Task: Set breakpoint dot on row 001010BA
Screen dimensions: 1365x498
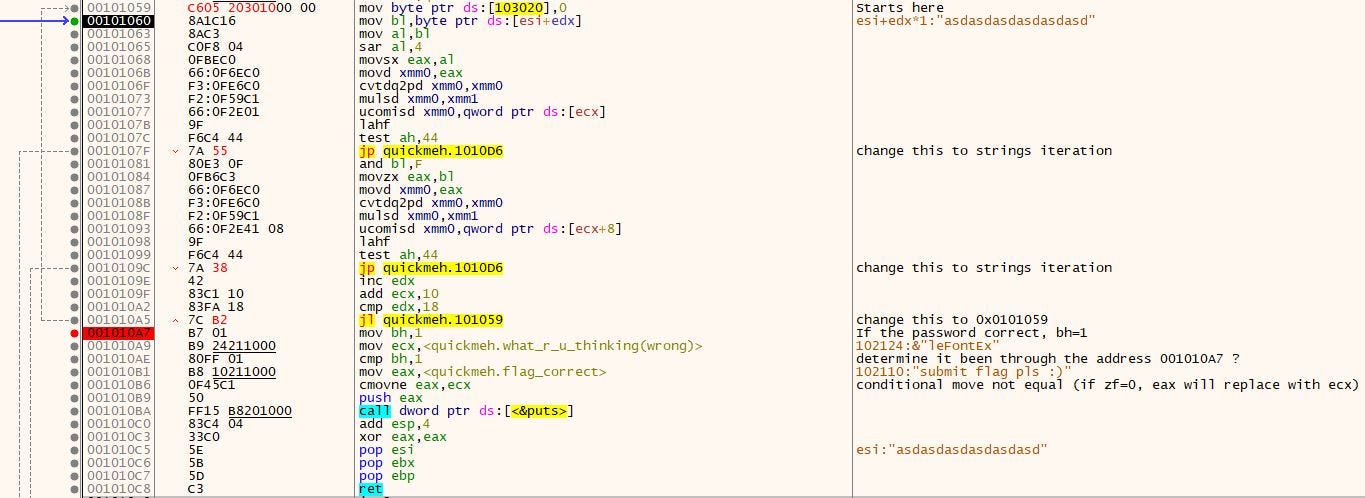Action: click(74, 411)
